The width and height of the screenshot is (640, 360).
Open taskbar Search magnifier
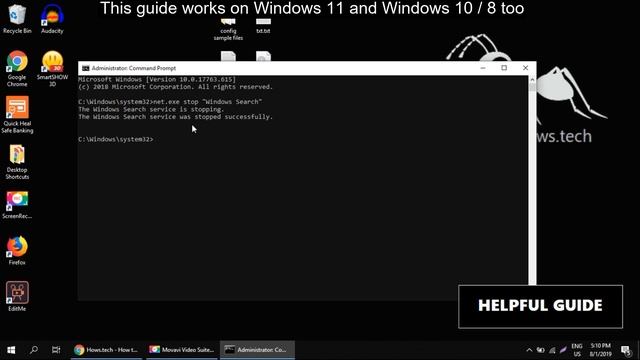click(34, 350)
